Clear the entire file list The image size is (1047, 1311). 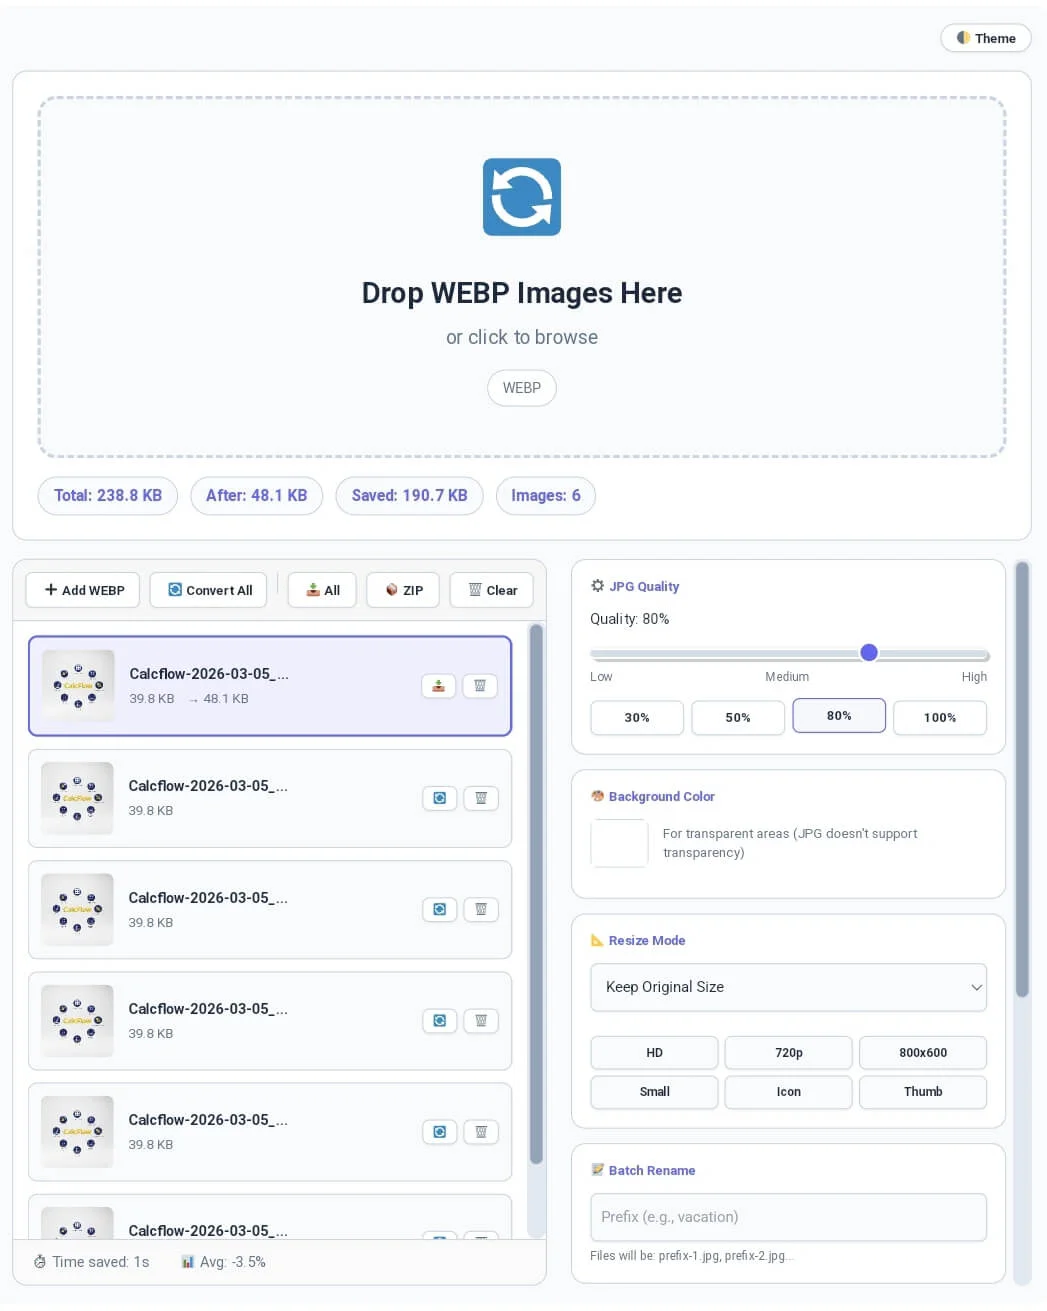point(491,590)
